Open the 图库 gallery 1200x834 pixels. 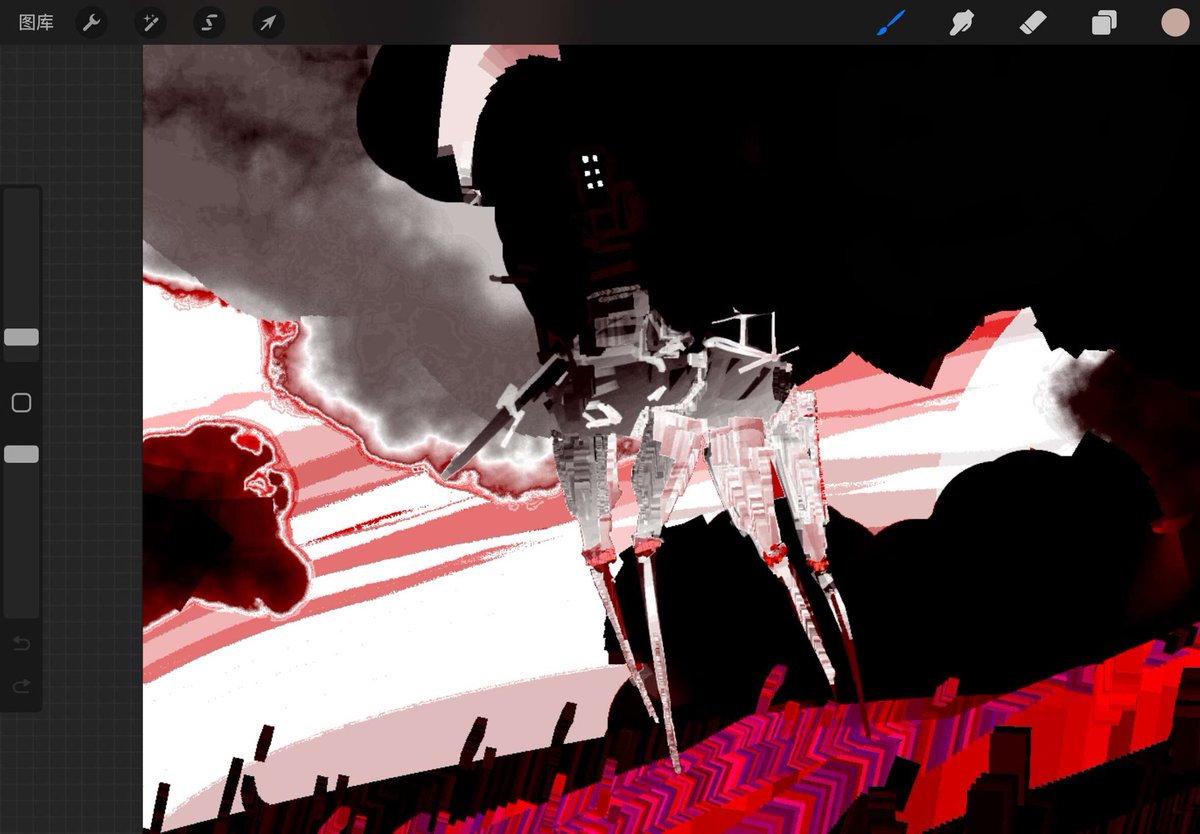tap(36, 22)
